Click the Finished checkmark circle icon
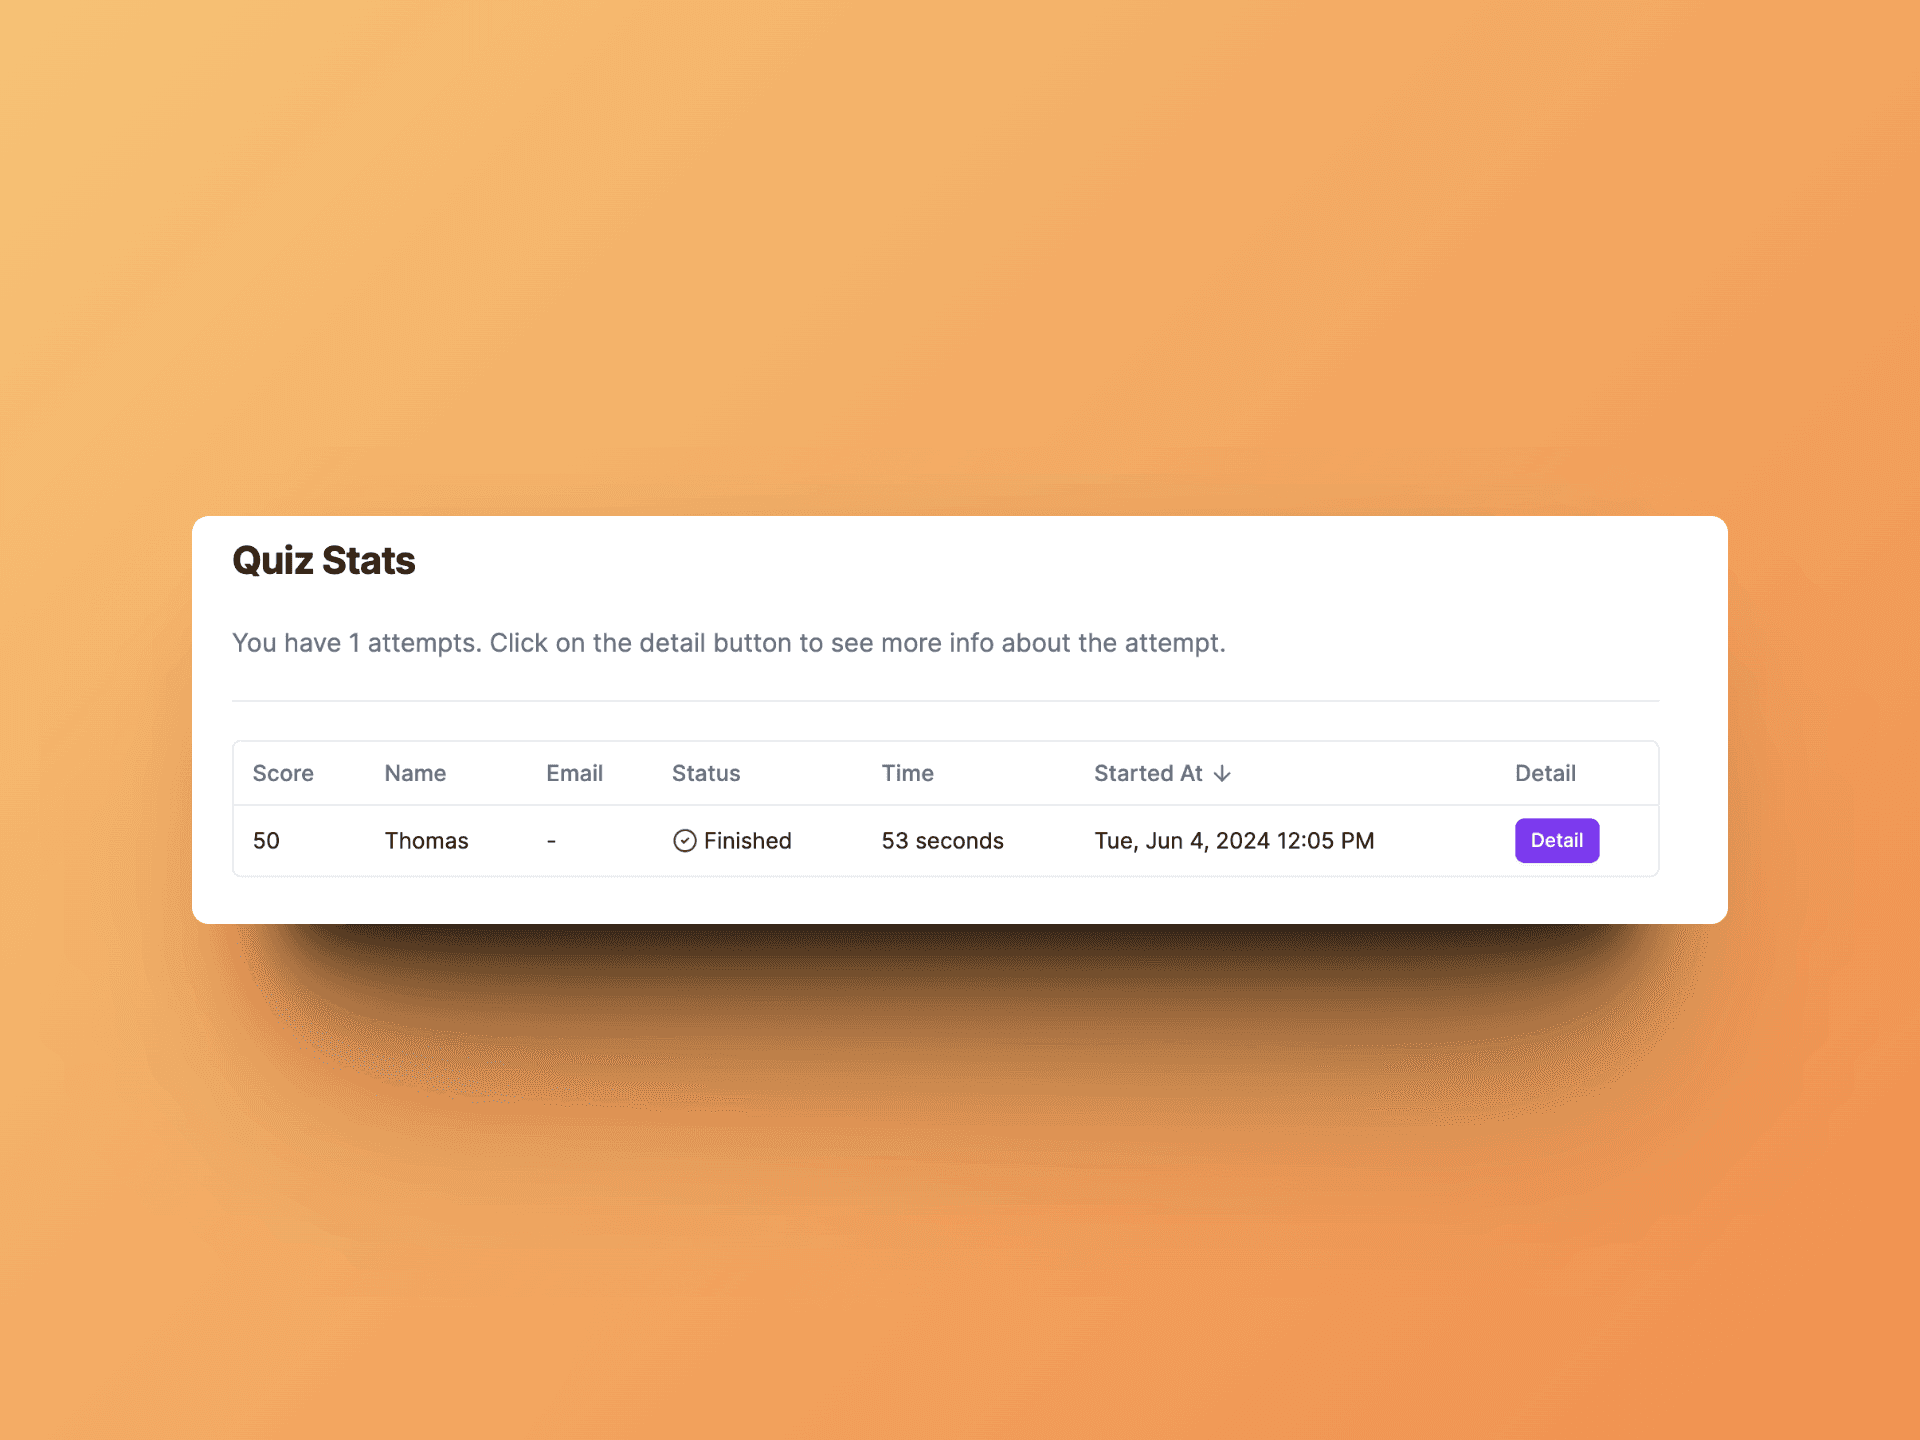The image size is (1920, 1440). [685, 841]
